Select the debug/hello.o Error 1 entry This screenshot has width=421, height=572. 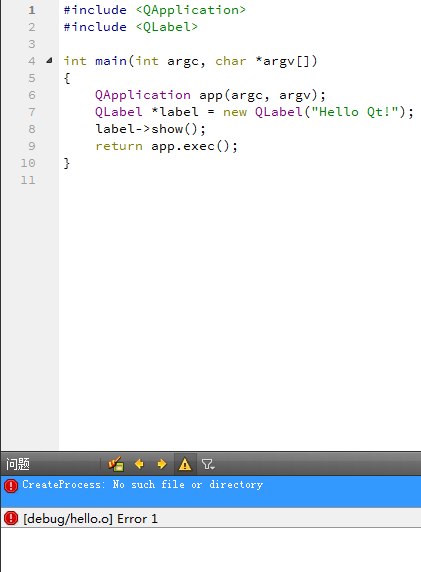(x=211, y=518)
